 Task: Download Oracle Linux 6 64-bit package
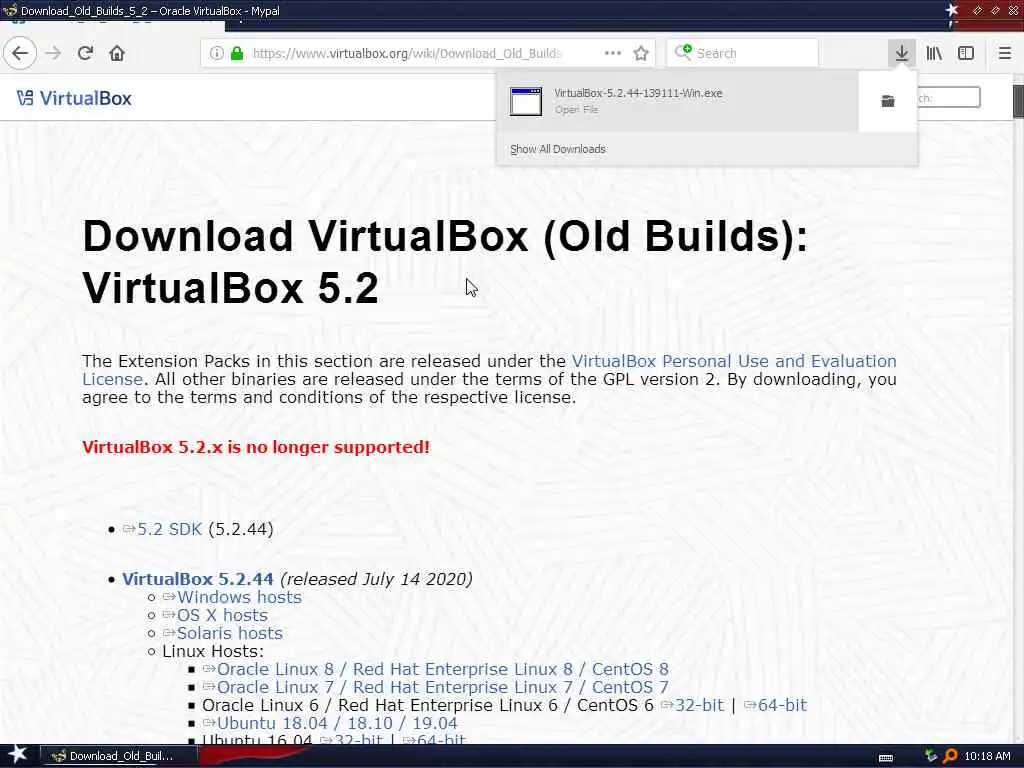[x=782, y=705]
